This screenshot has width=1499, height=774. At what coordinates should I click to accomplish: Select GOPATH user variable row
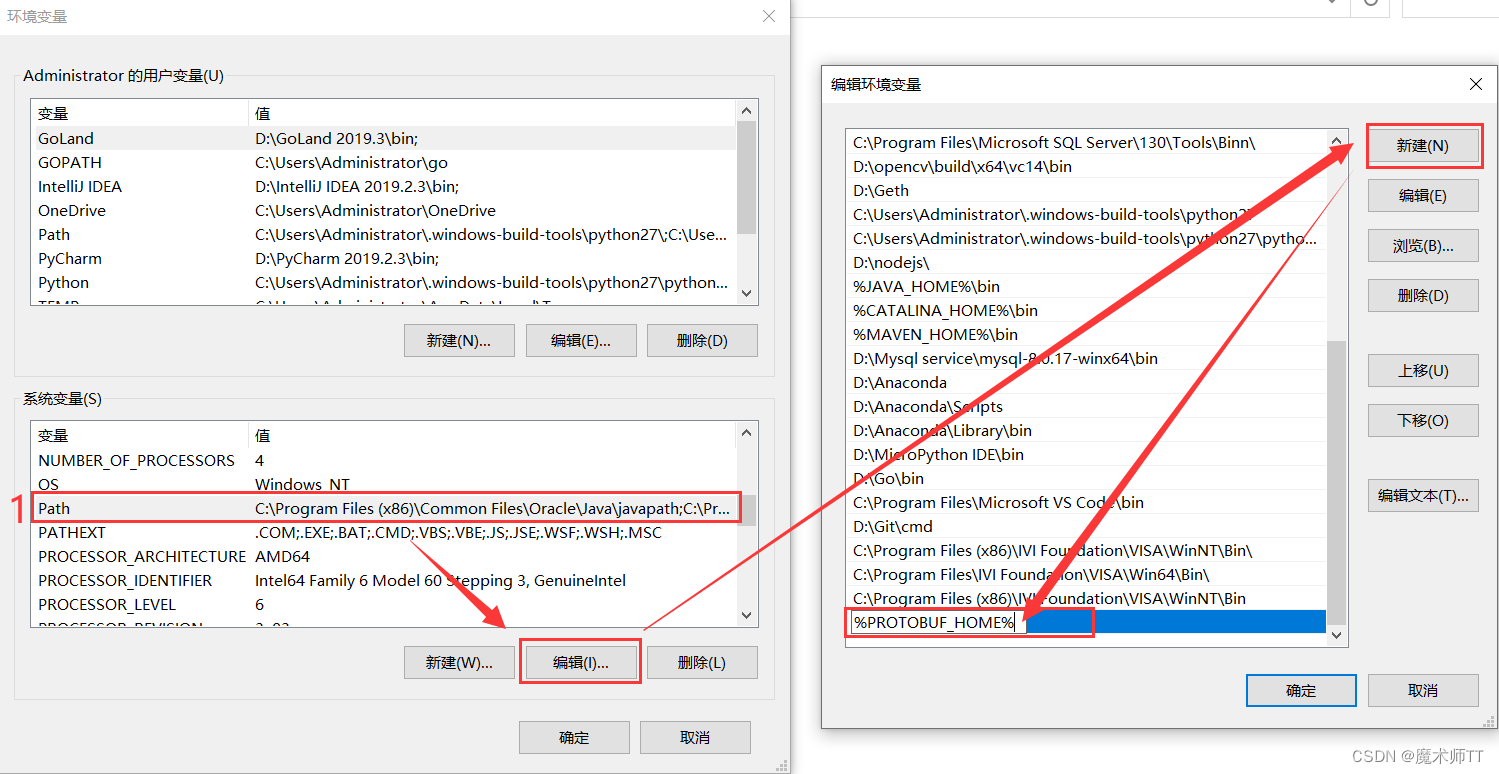pyautogui.click(x=383, y=163)
